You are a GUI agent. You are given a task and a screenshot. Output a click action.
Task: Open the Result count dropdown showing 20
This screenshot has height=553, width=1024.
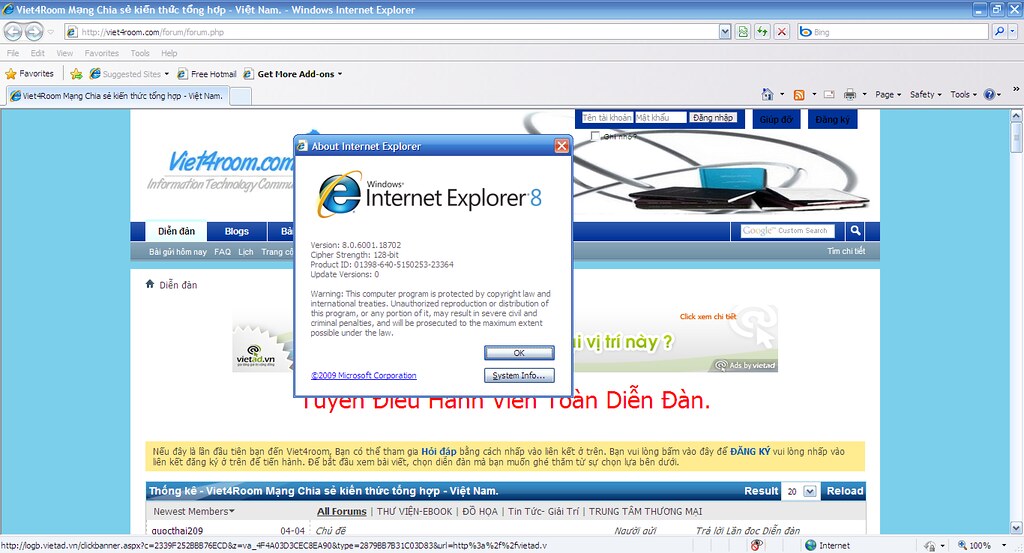(800, 491)
